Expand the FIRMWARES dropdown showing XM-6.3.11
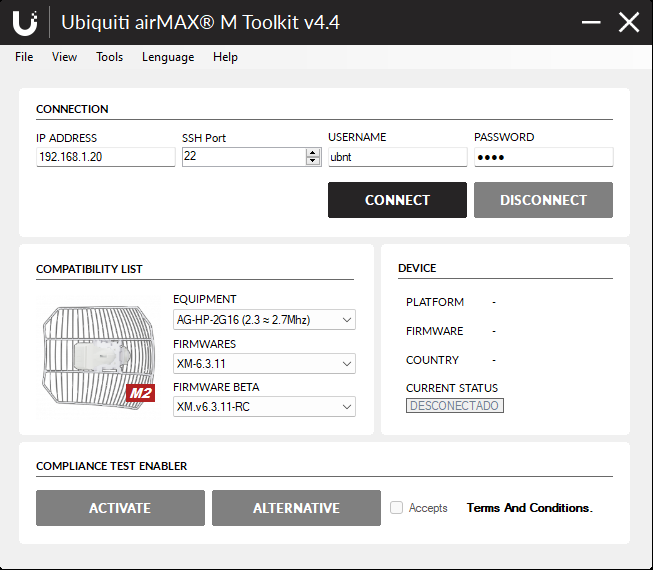Image resolution: width=653 pixels, height=570 pixels. pyautogui.click(x=264, y=363)
